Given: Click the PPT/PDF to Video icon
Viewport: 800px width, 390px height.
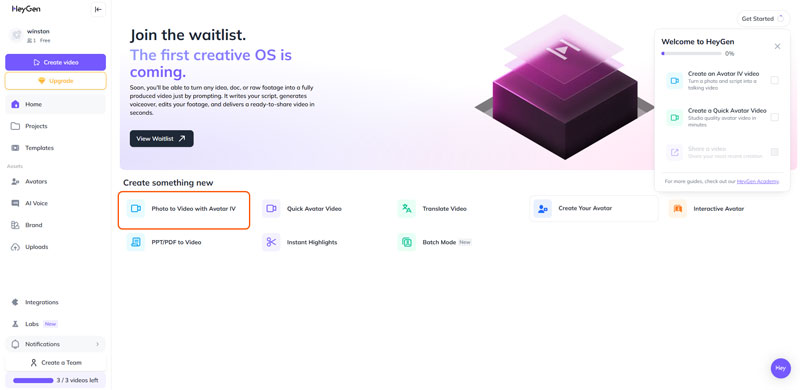Looking at the screenshot, I should [136, 242].
